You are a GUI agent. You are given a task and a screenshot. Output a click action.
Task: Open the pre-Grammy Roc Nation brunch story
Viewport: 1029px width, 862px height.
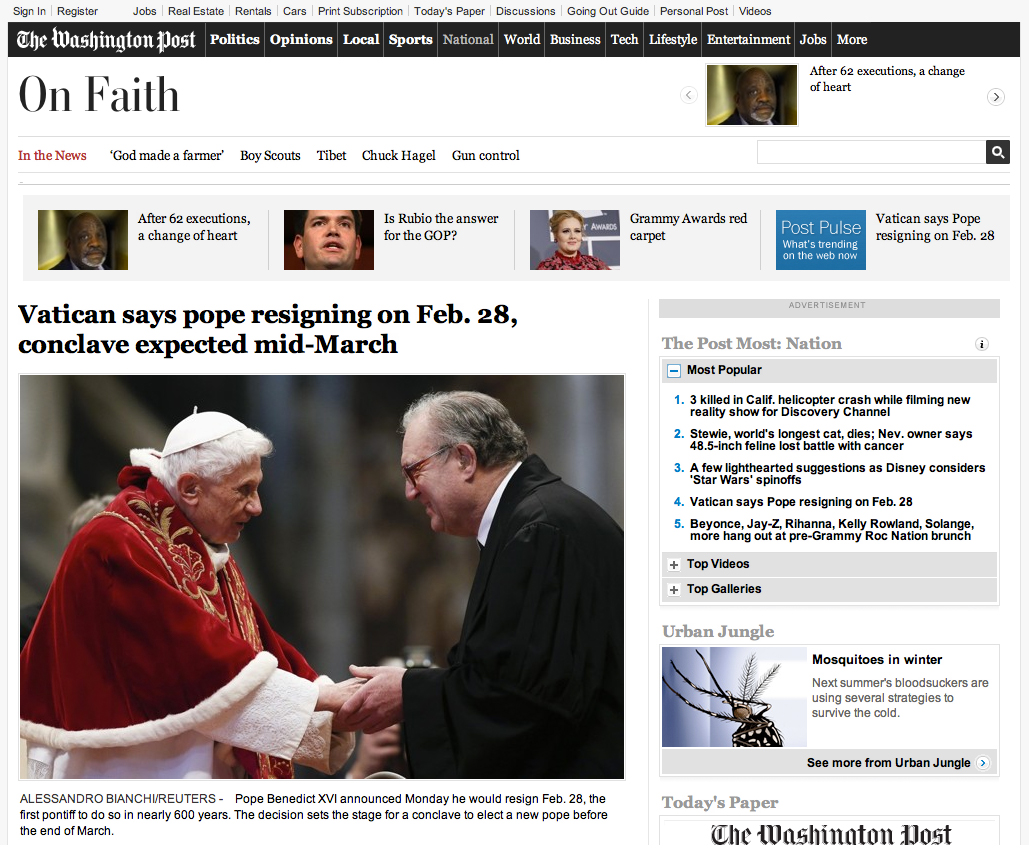tap(831, 530)
